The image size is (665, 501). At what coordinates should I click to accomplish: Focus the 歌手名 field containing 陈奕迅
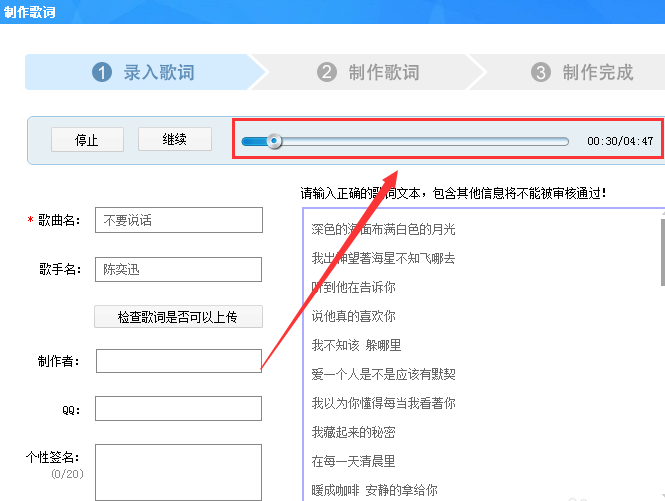click(x=179, y=269)
